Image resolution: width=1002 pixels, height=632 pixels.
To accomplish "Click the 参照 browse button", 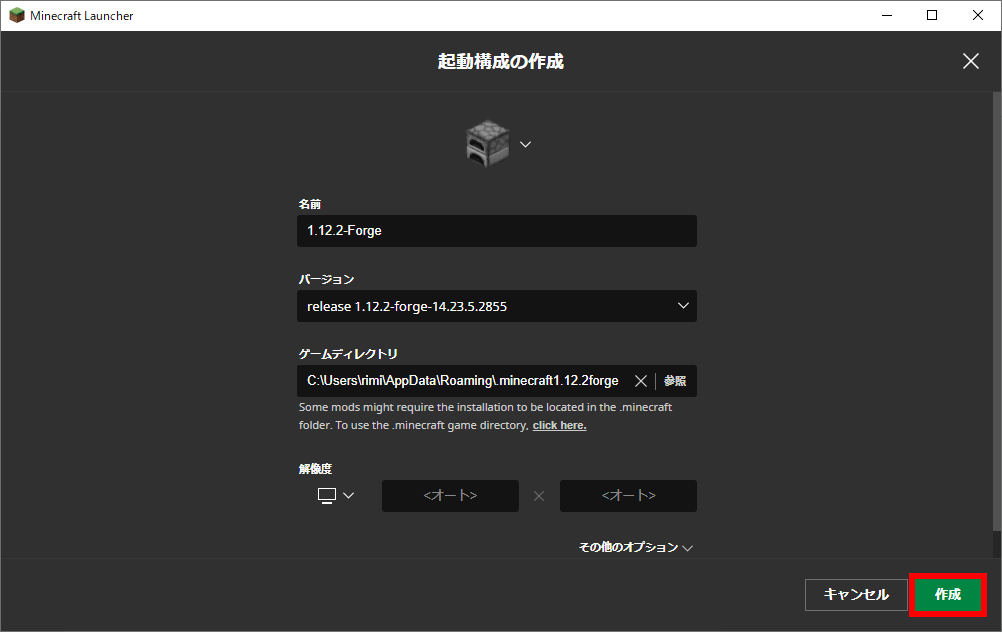I will [674, 380].
